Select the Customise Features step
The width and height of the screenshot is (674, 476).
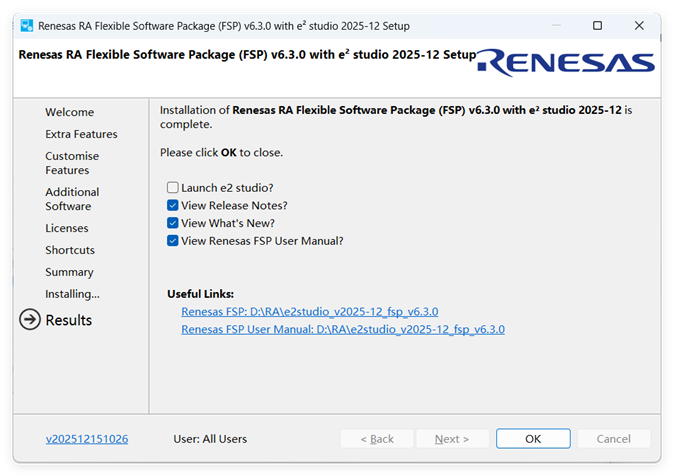(x=72, y=163)
